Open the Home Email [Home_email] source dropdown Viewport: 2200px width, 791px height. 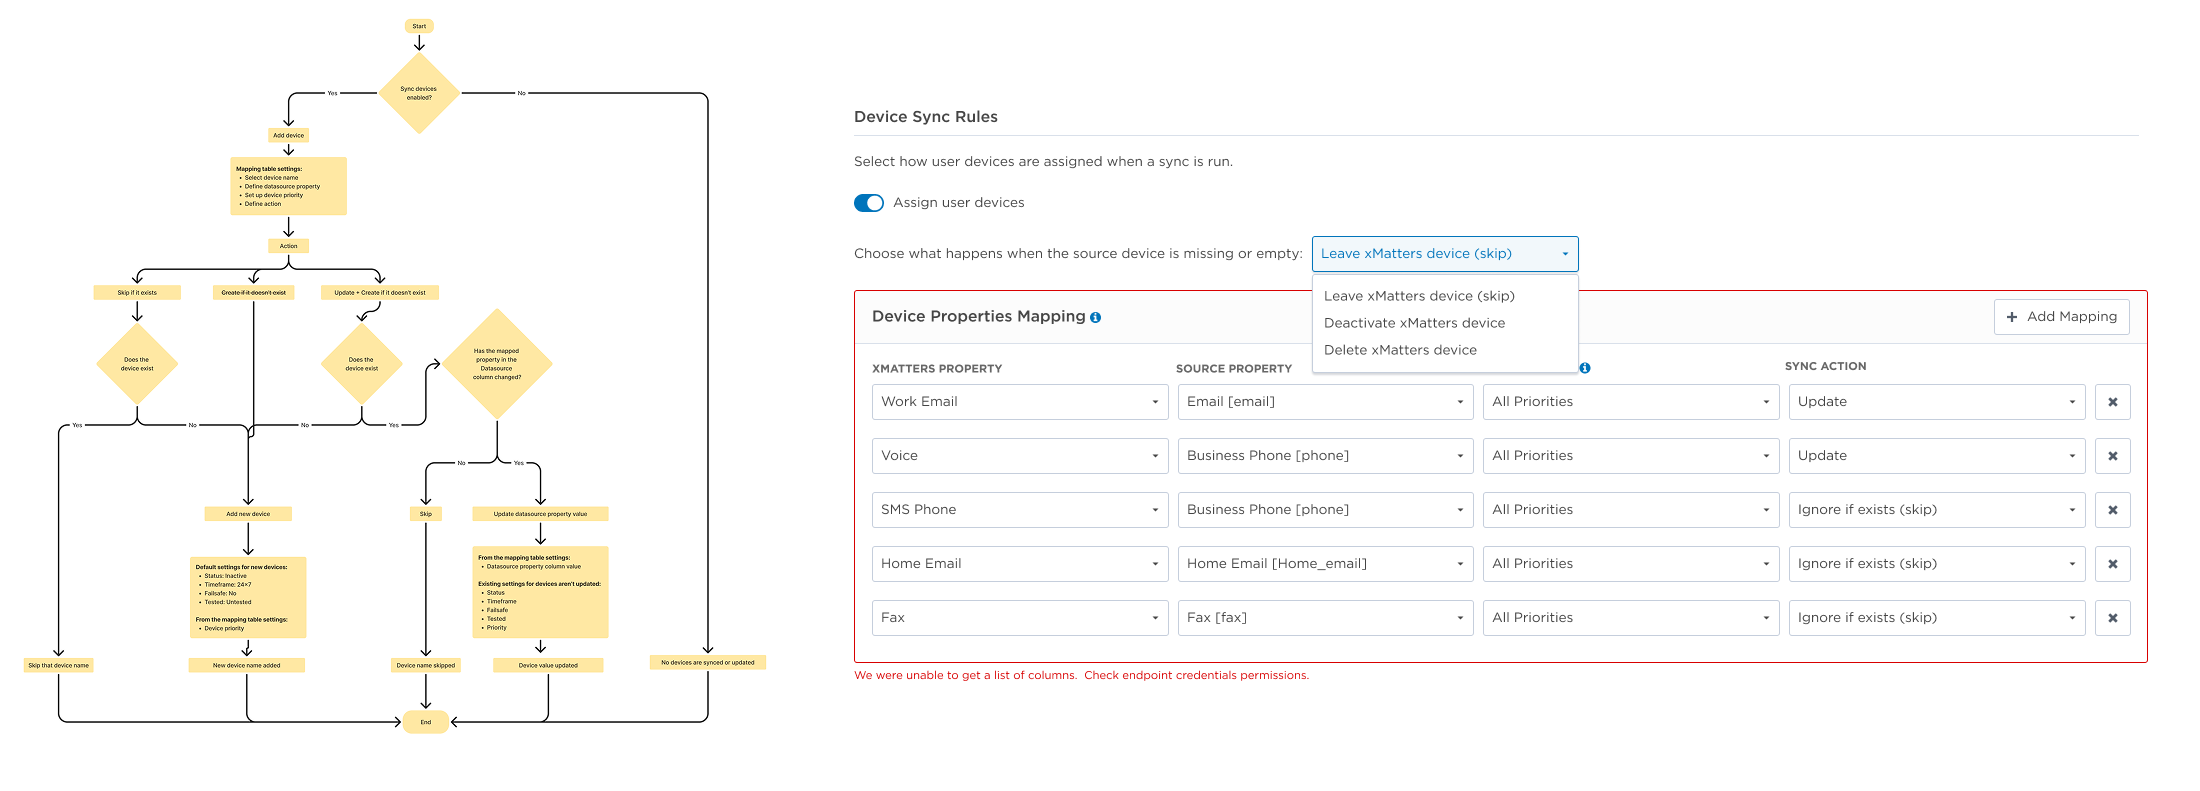pyautogui.click(x=1325, y=564)
